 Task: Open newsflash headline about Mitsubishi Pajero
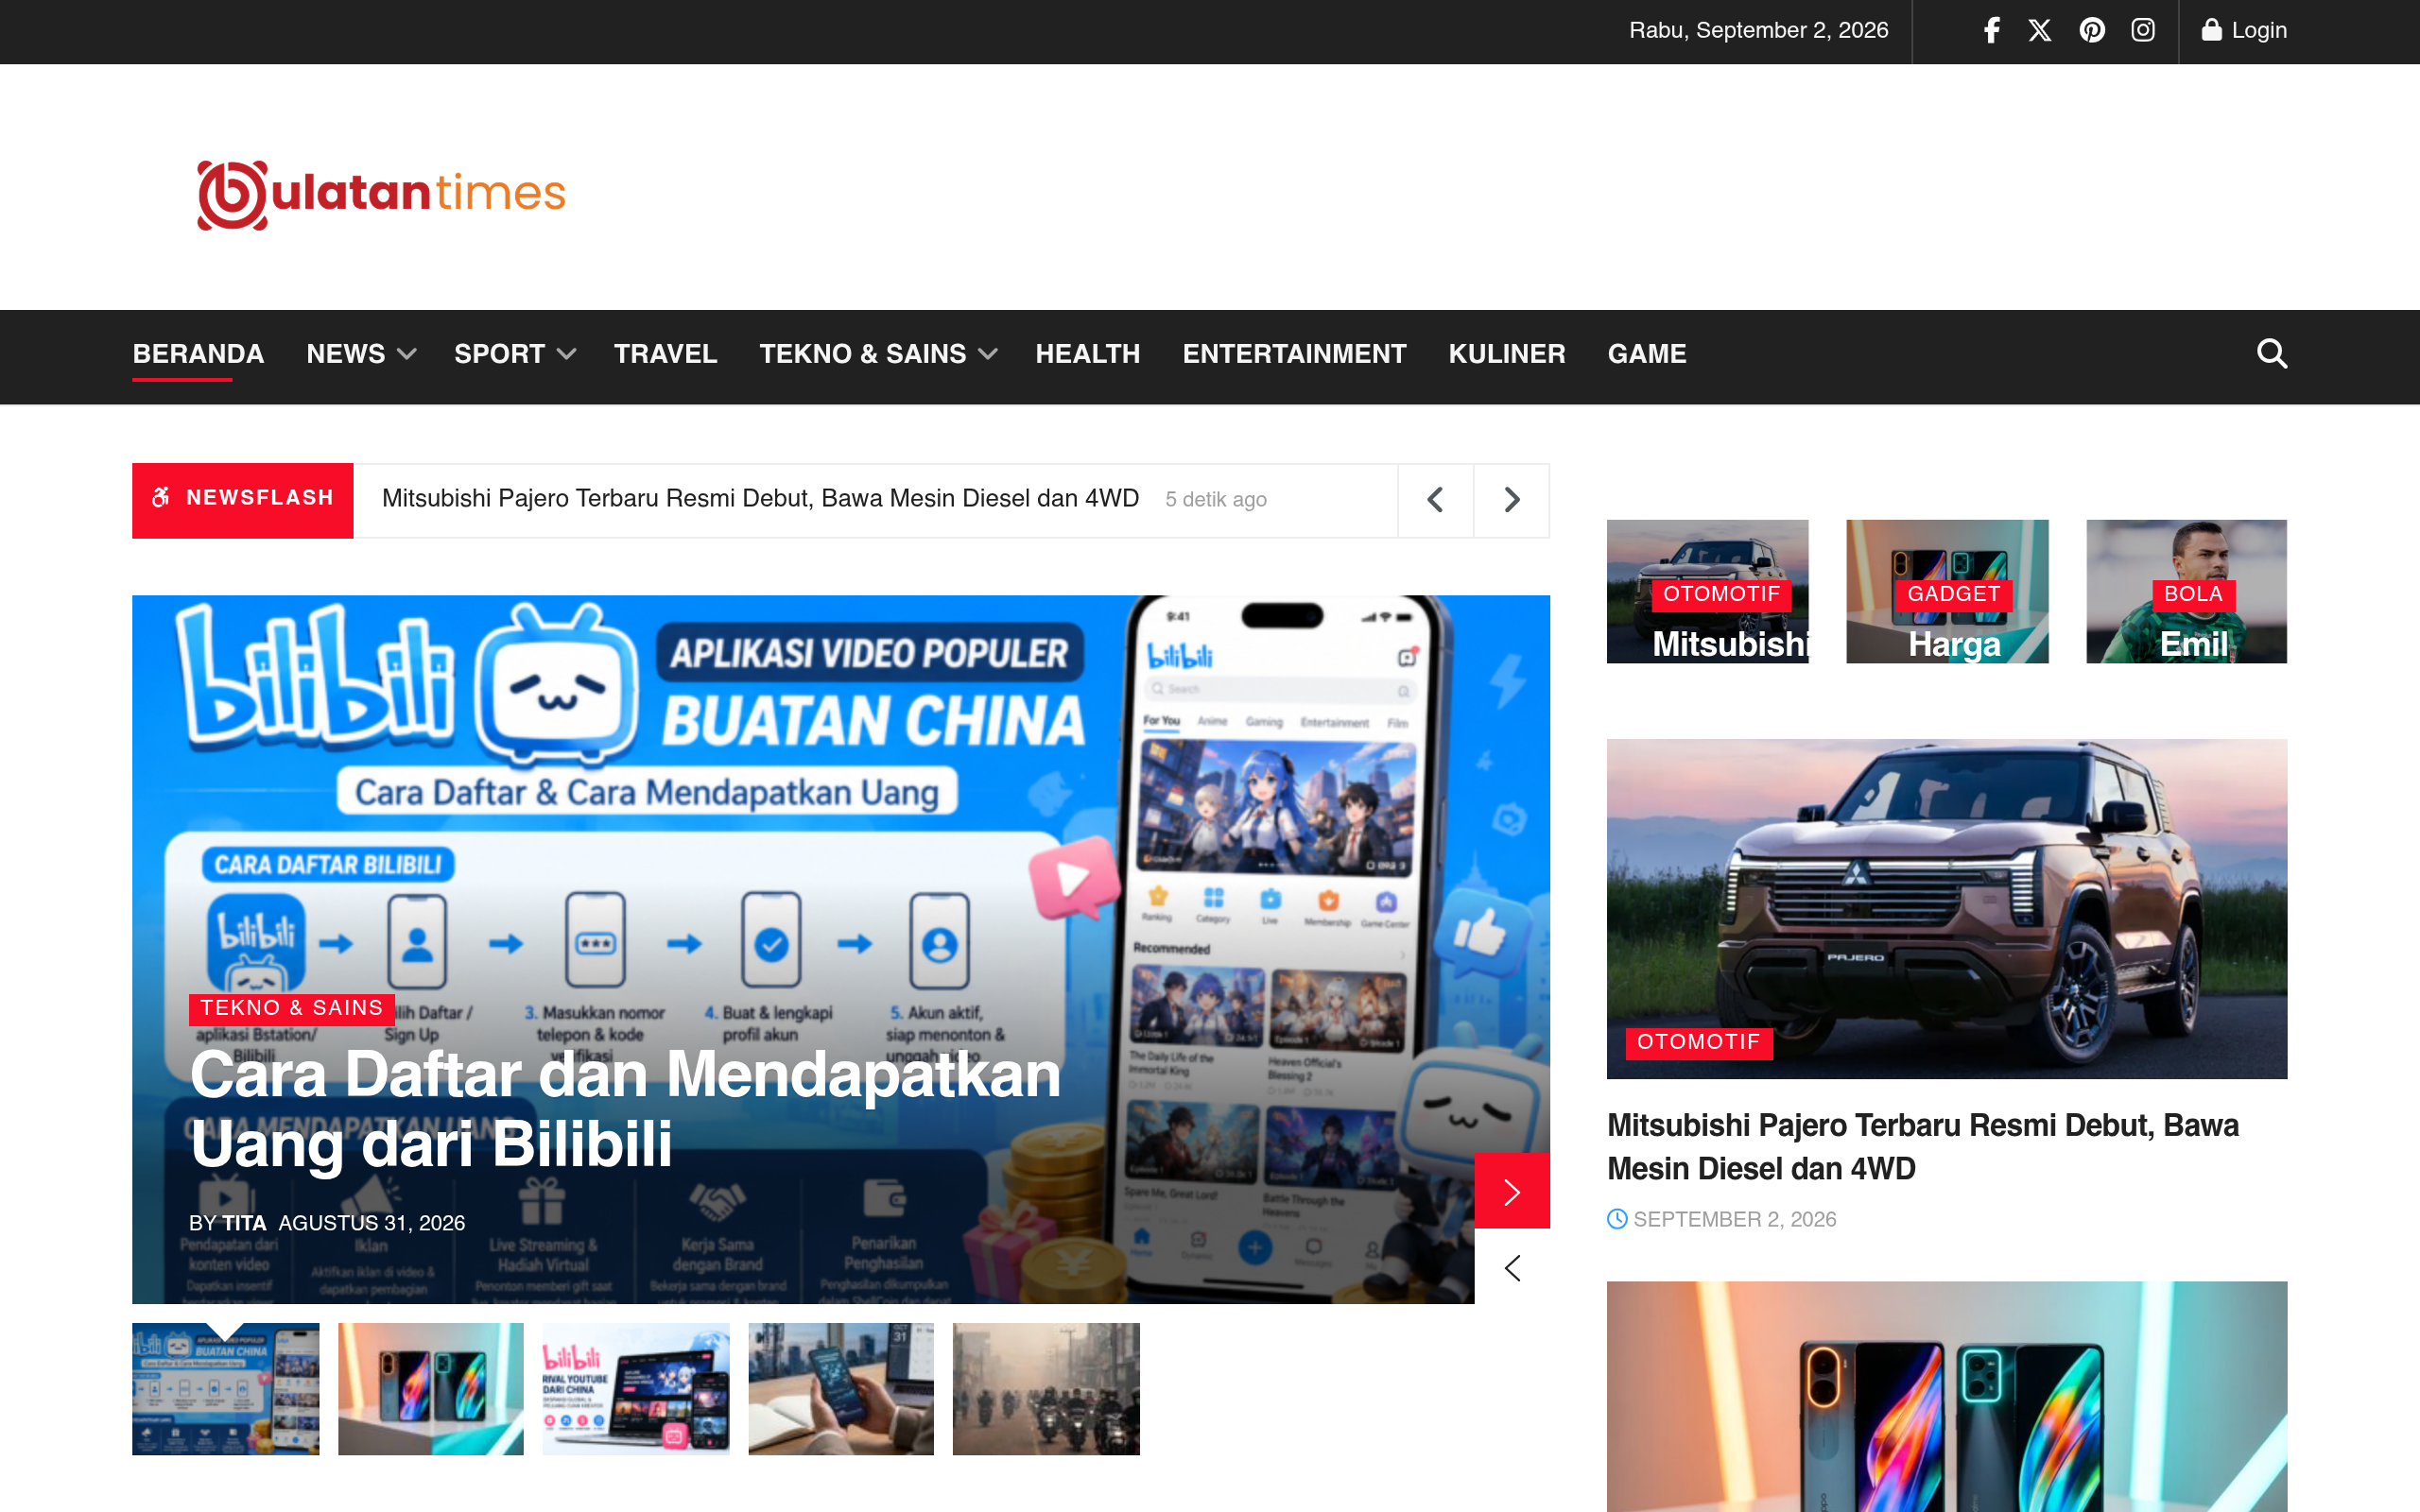760,499
